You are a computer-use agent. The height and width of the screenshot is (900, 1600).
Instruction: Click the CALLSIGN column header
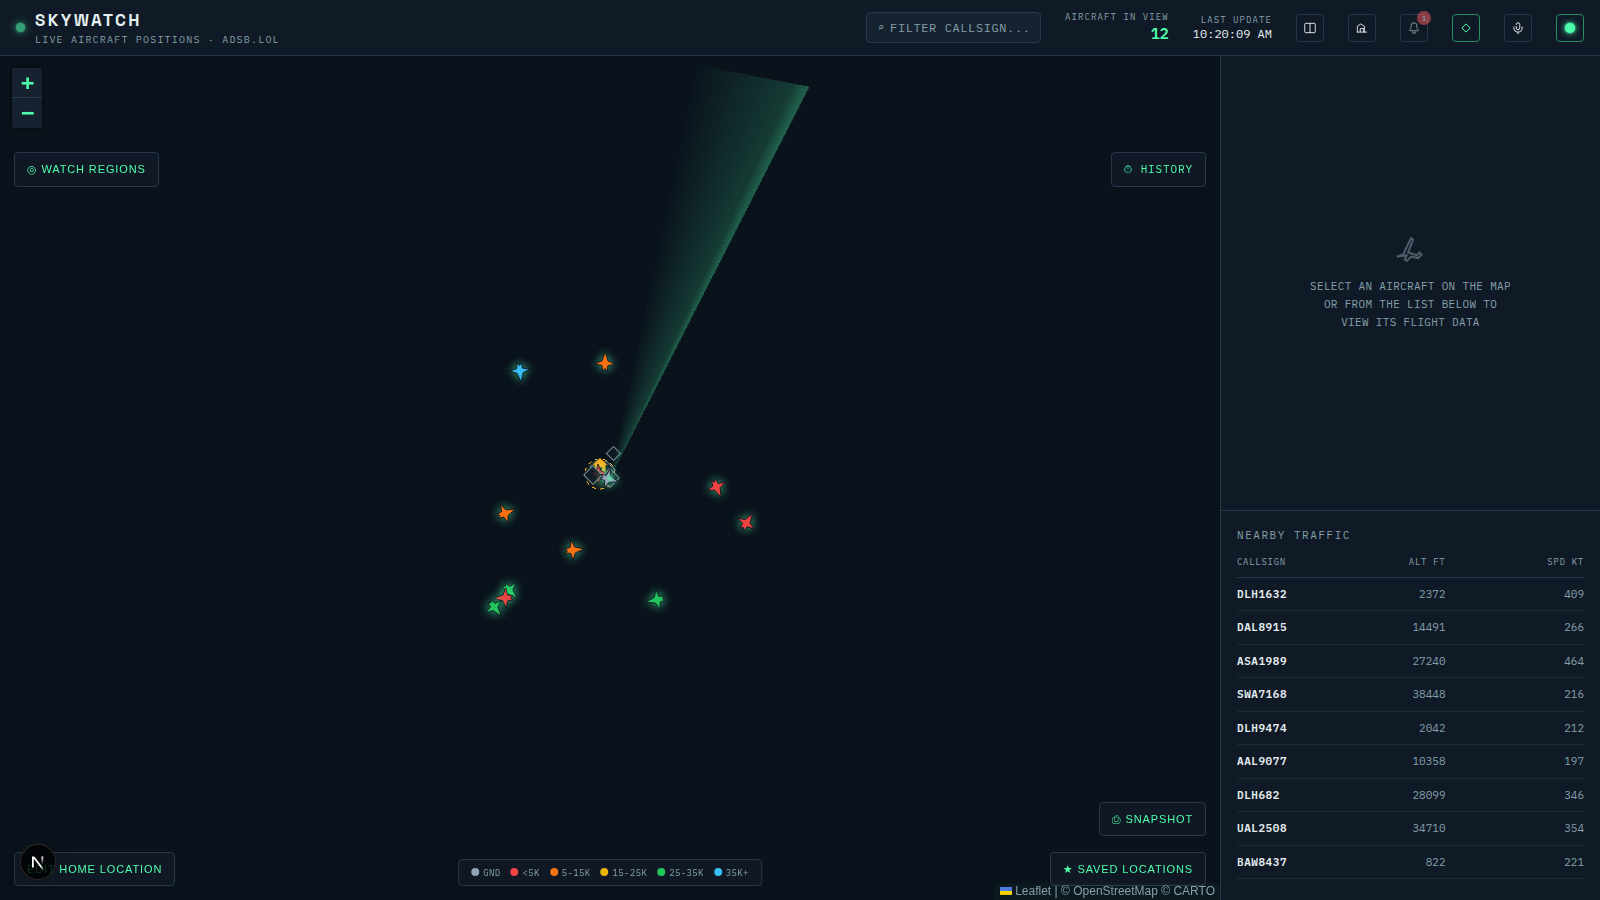click(1261, 562)
